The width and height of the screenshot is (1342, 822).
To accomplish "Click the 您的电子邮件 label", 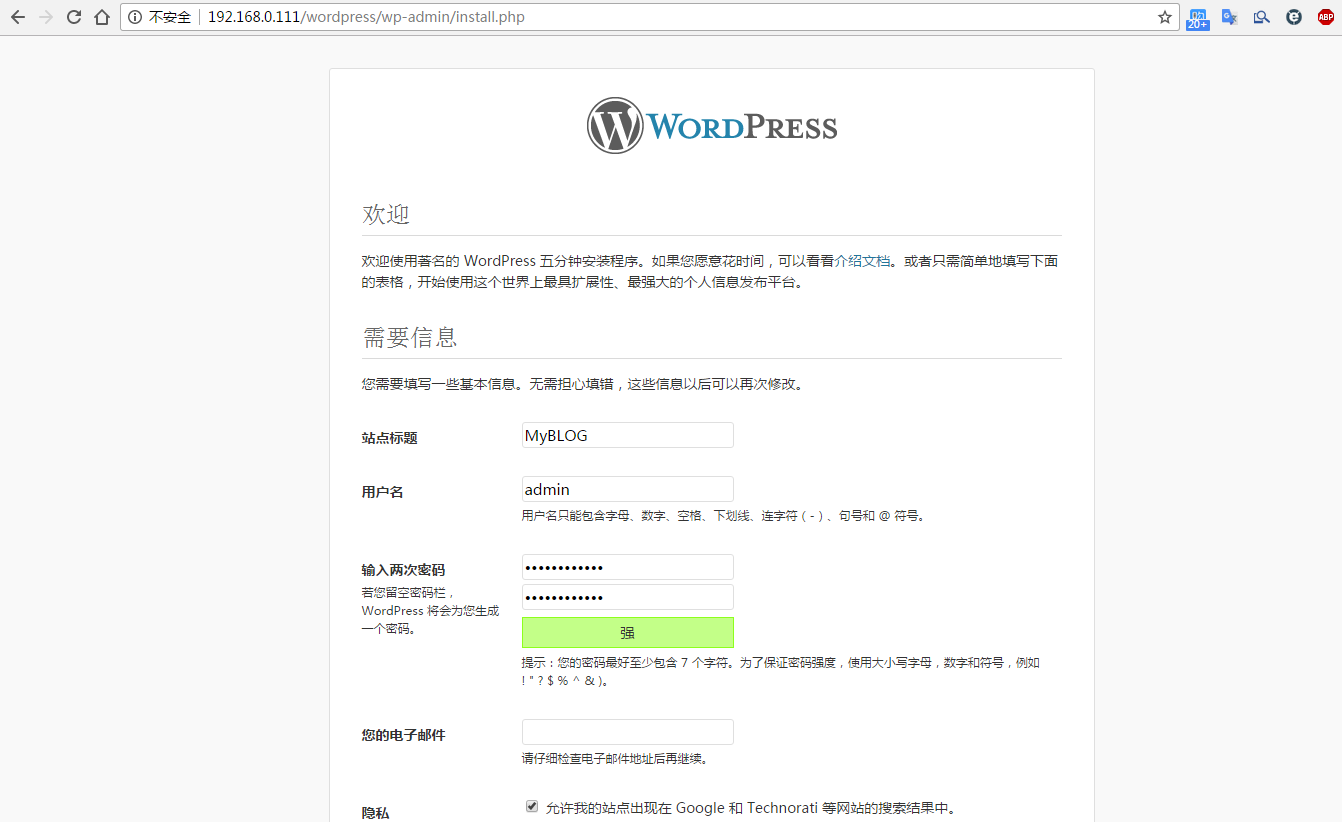I will [403, 735].
